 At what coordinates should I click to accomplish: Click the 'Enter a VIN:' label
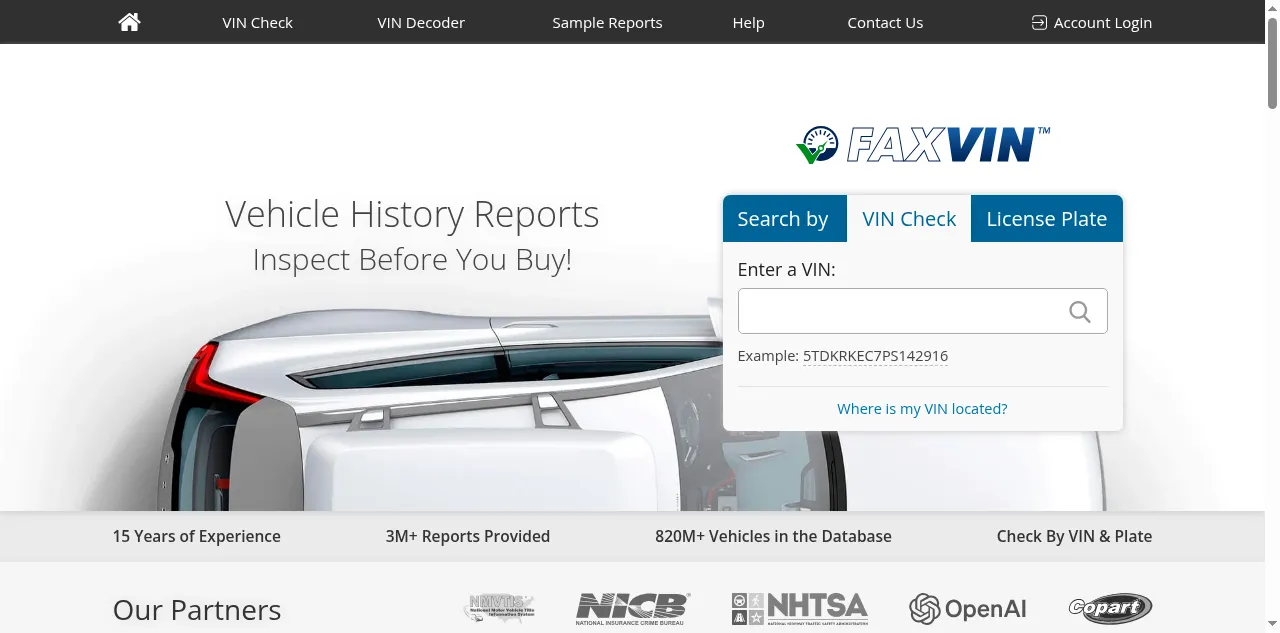(786, 269)
